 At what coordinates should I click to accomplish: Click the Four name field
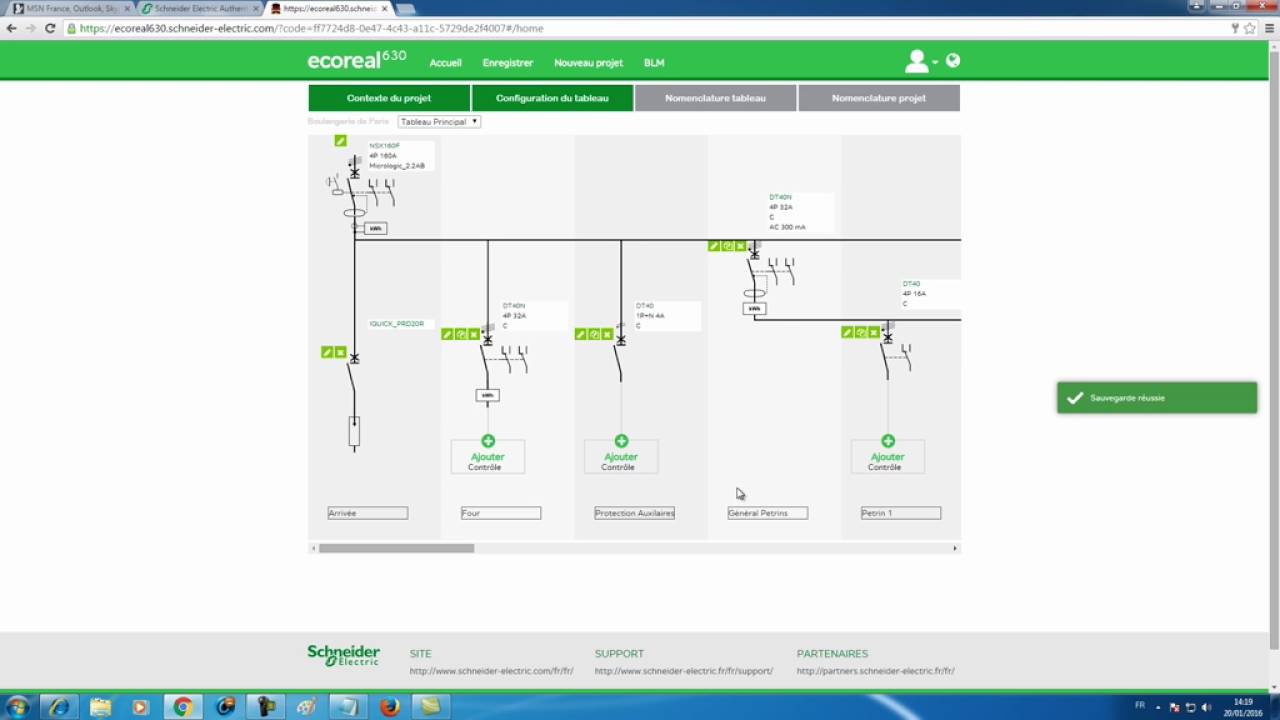click(501, 513)
